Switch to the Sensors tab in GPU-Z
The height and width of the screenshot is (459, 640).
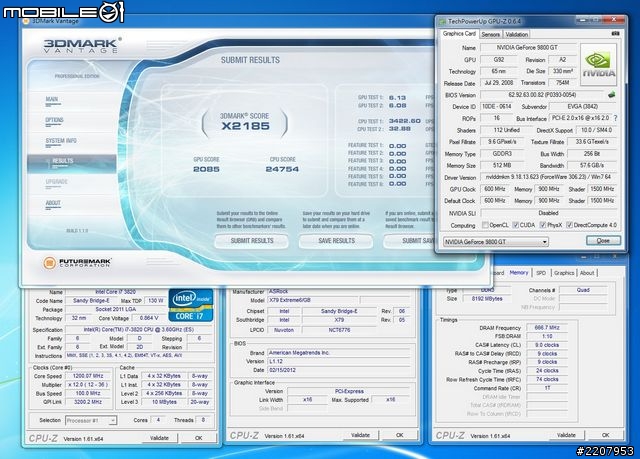(x=490, y=34)
